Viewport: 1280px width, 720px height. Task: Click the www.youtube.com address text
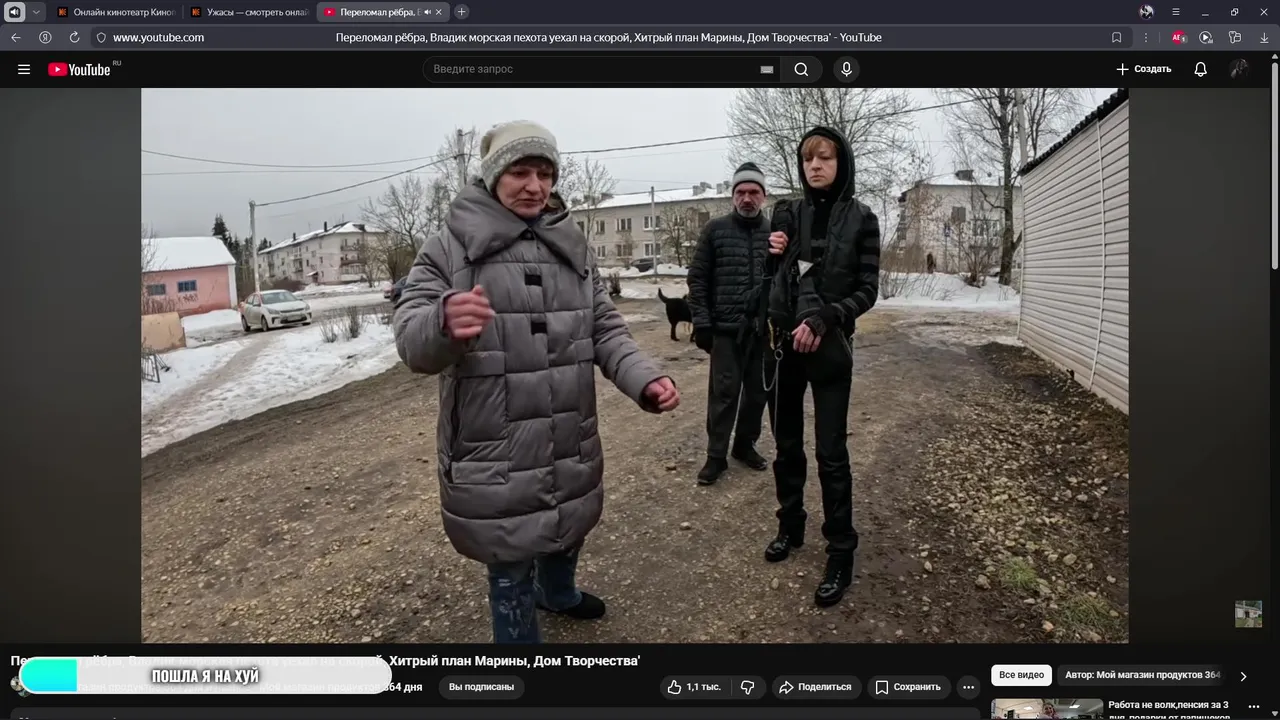158,37
